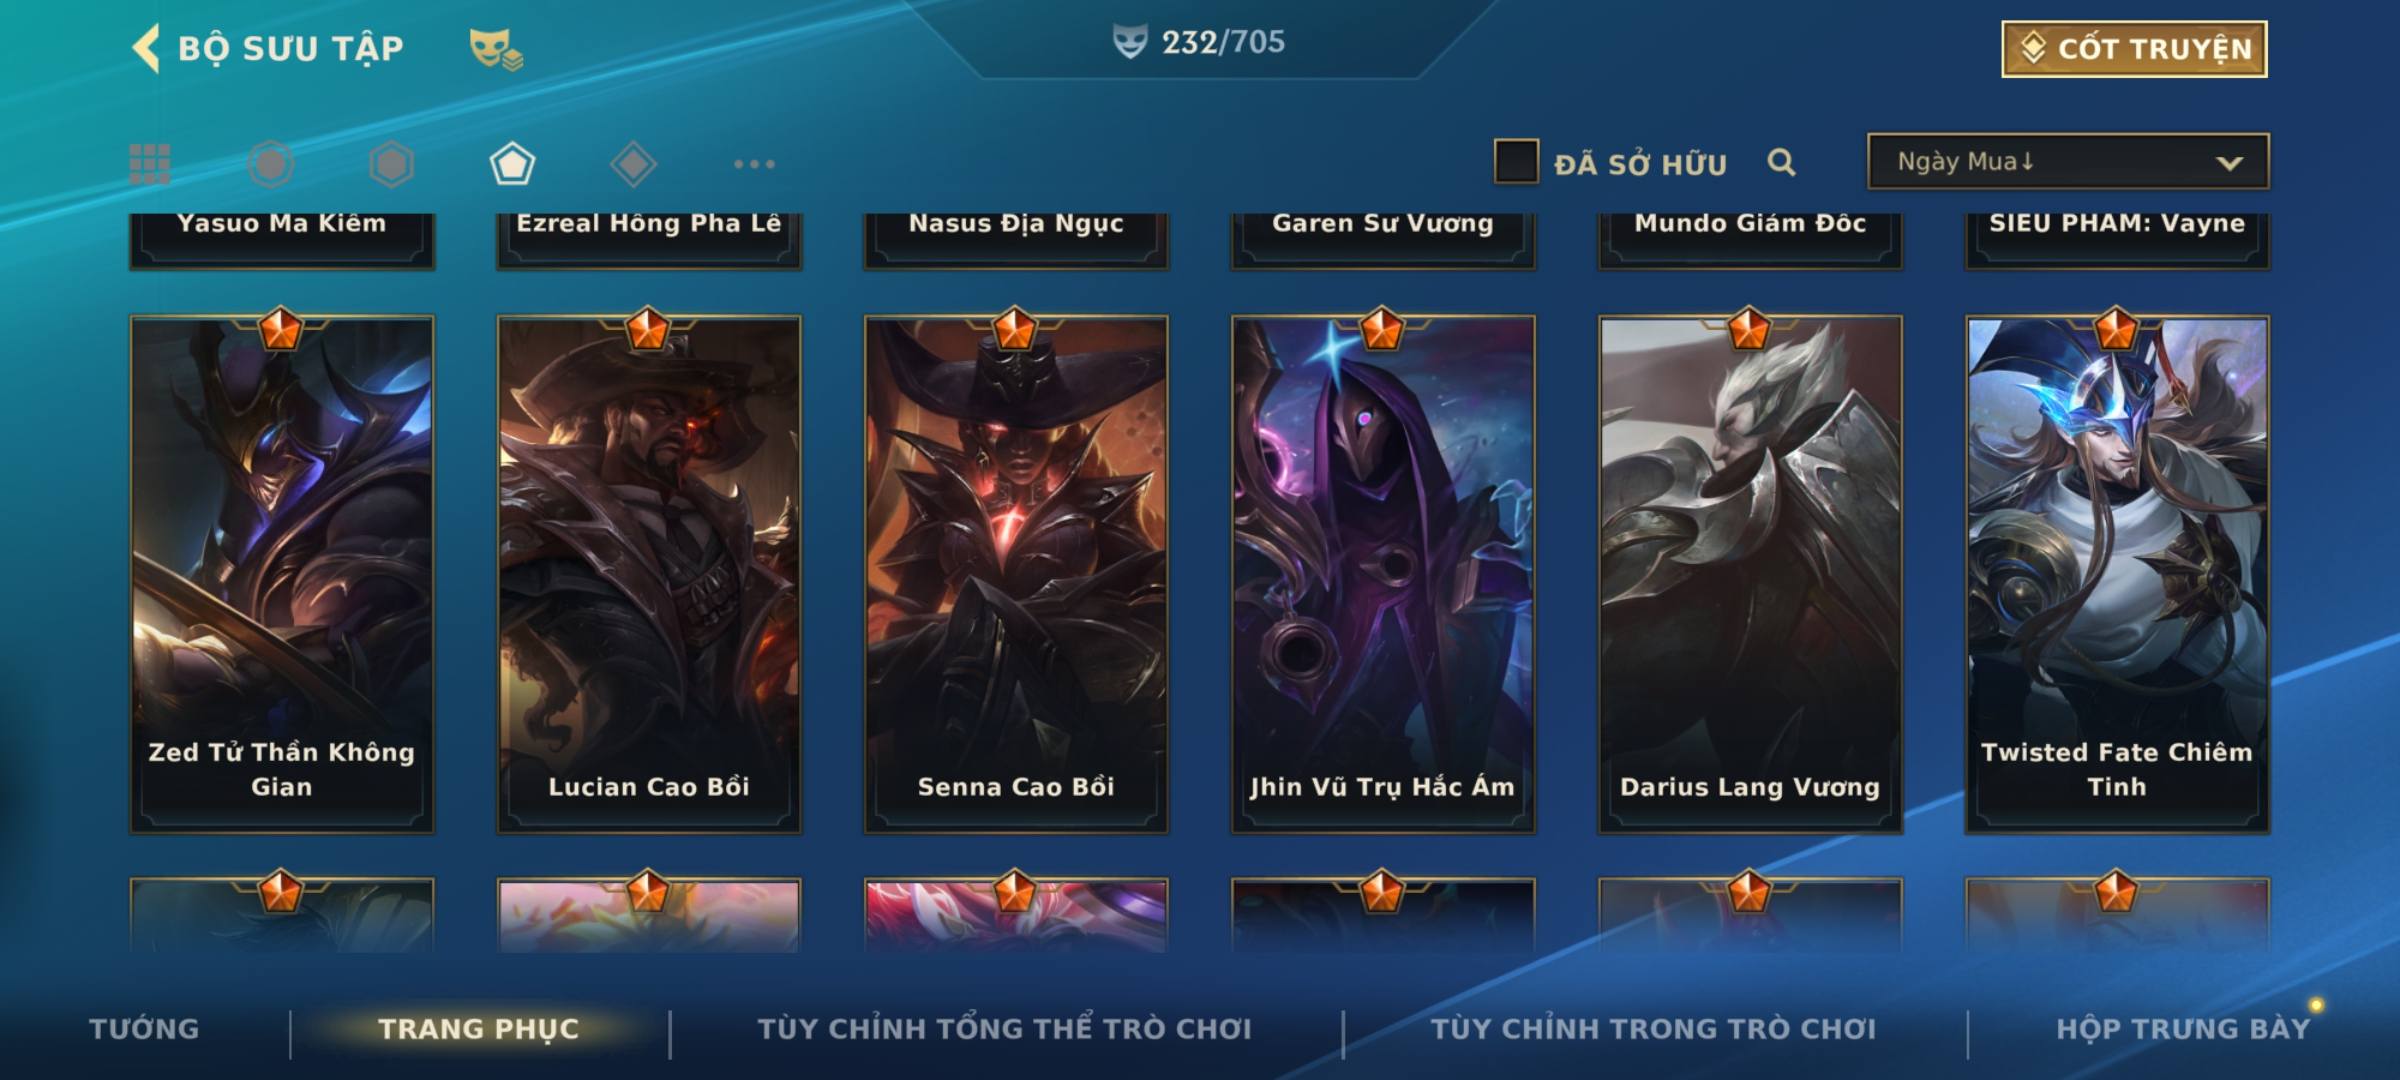Click the Ngày Mua dropdown chevron arrow
The image size is (2400, 1080).
(2229, 163)
